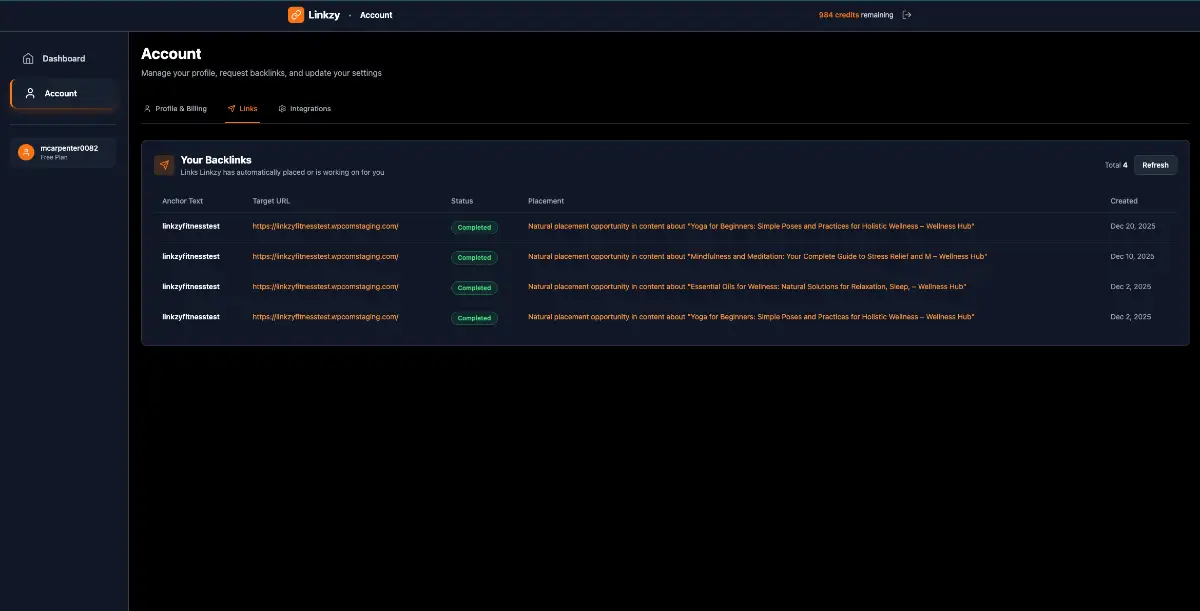Click the Created column header
The width and height of the screenshot is (1200, 611).
pos(1124,201)
